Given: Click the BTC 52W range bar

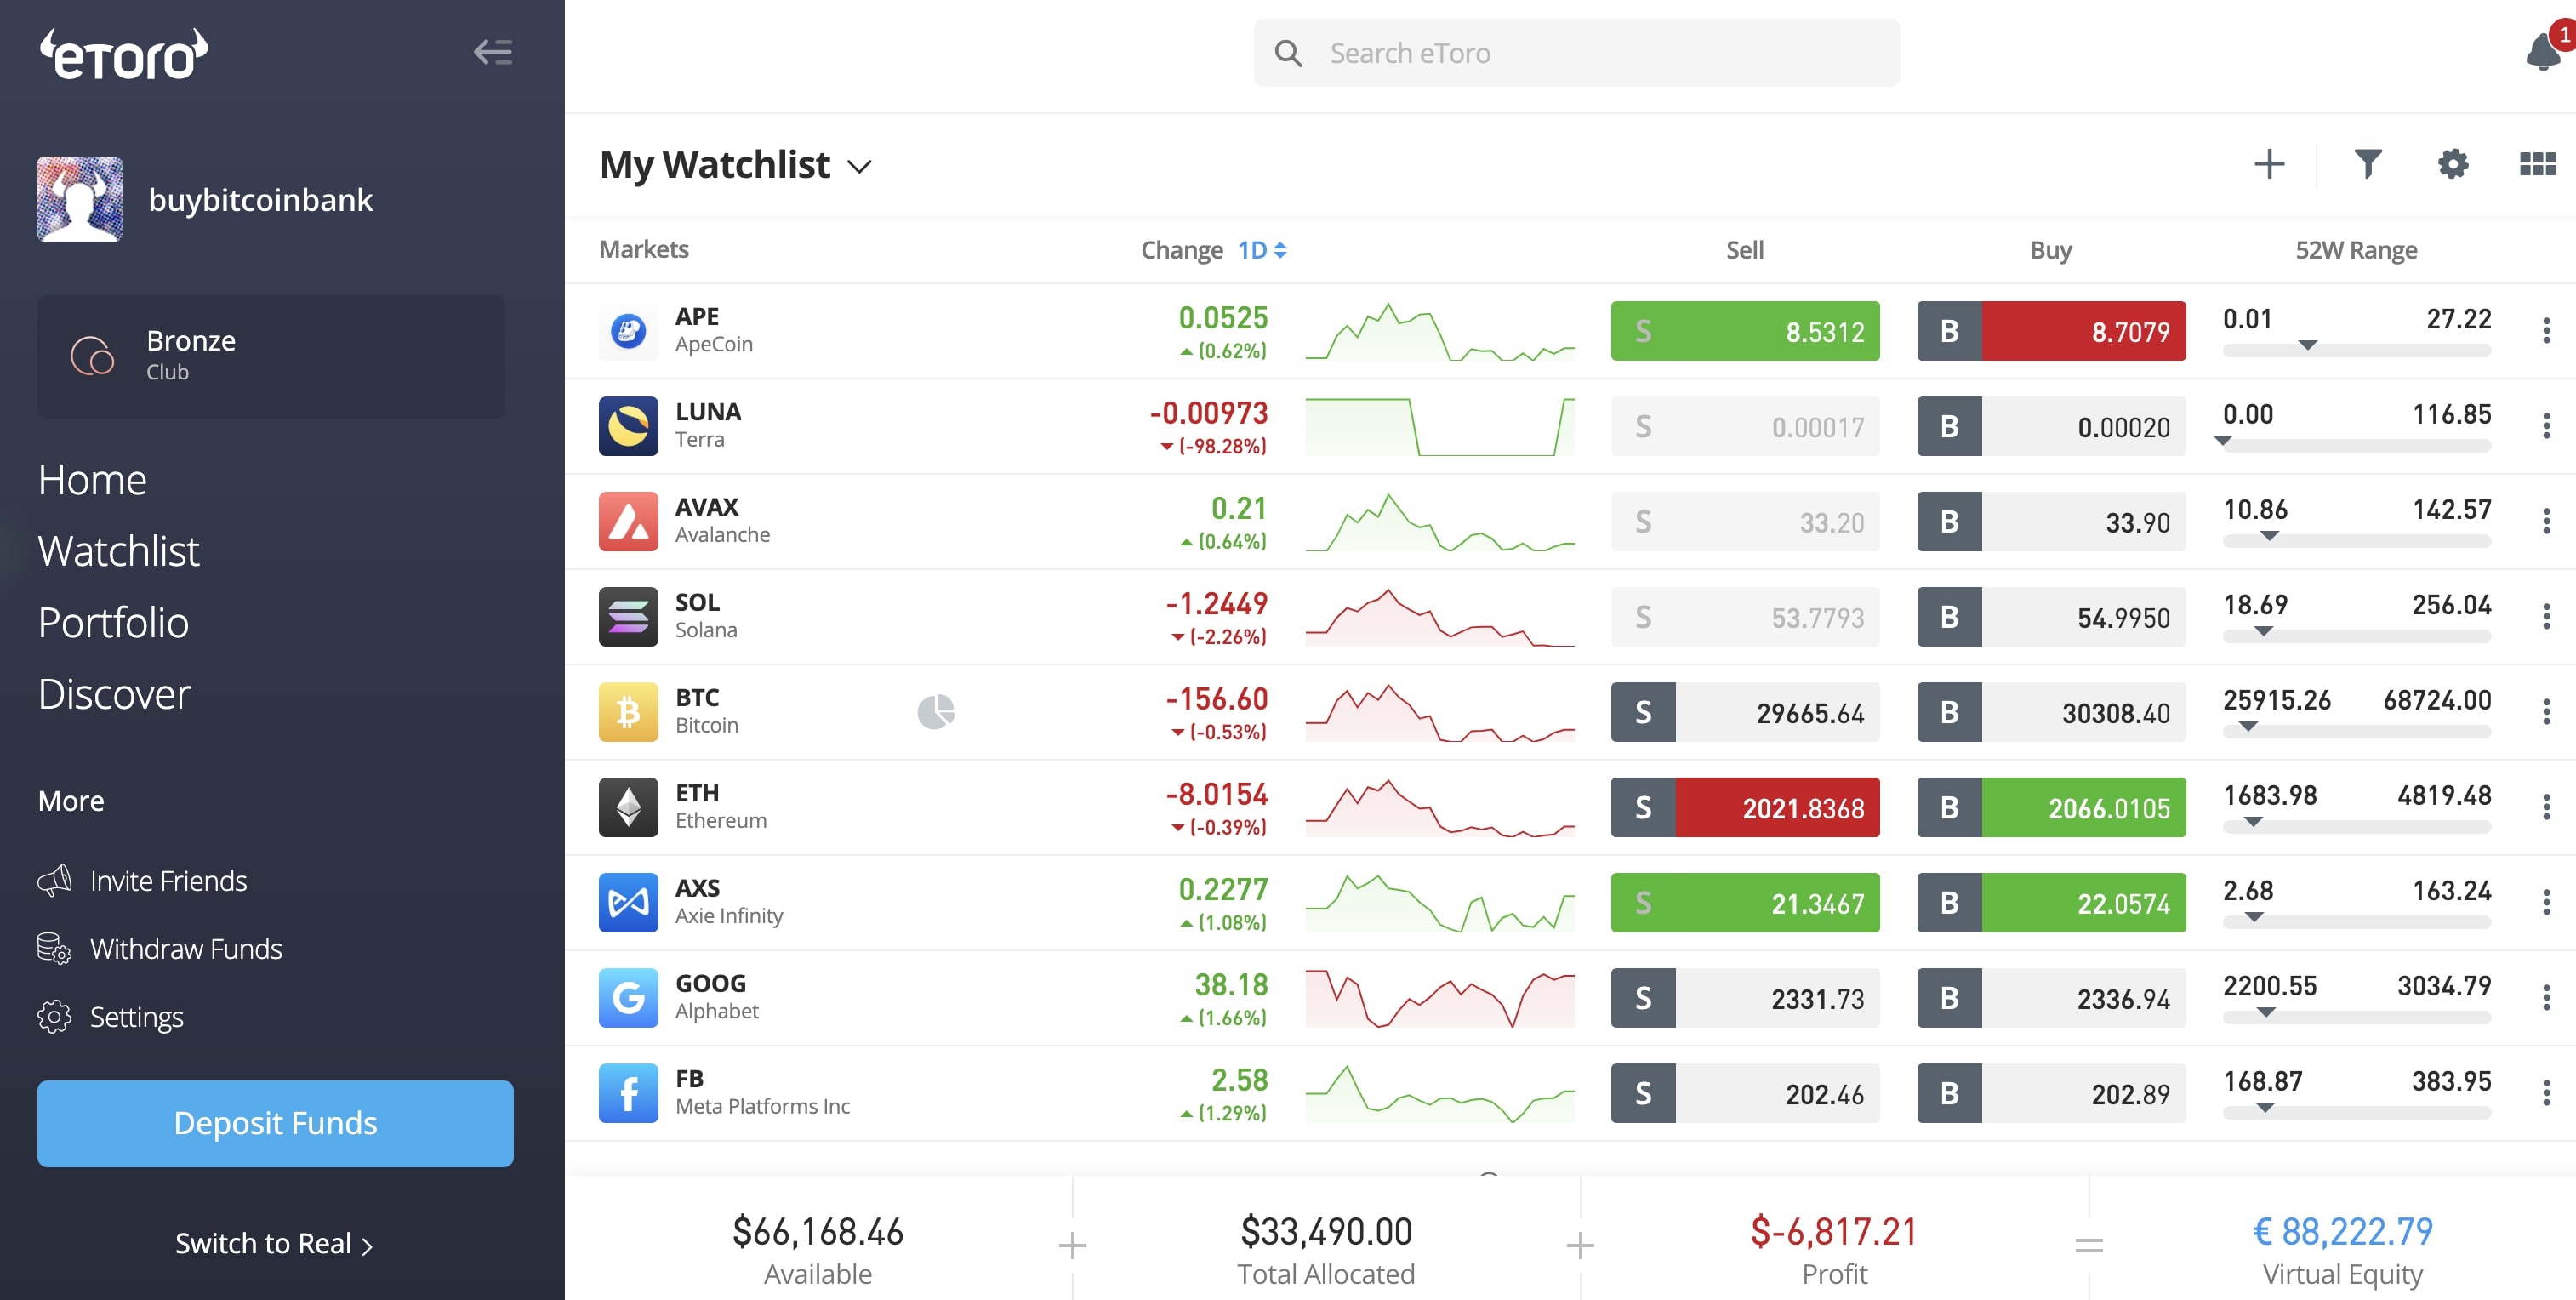Looking at the screenshot, I should point(2356,730).
